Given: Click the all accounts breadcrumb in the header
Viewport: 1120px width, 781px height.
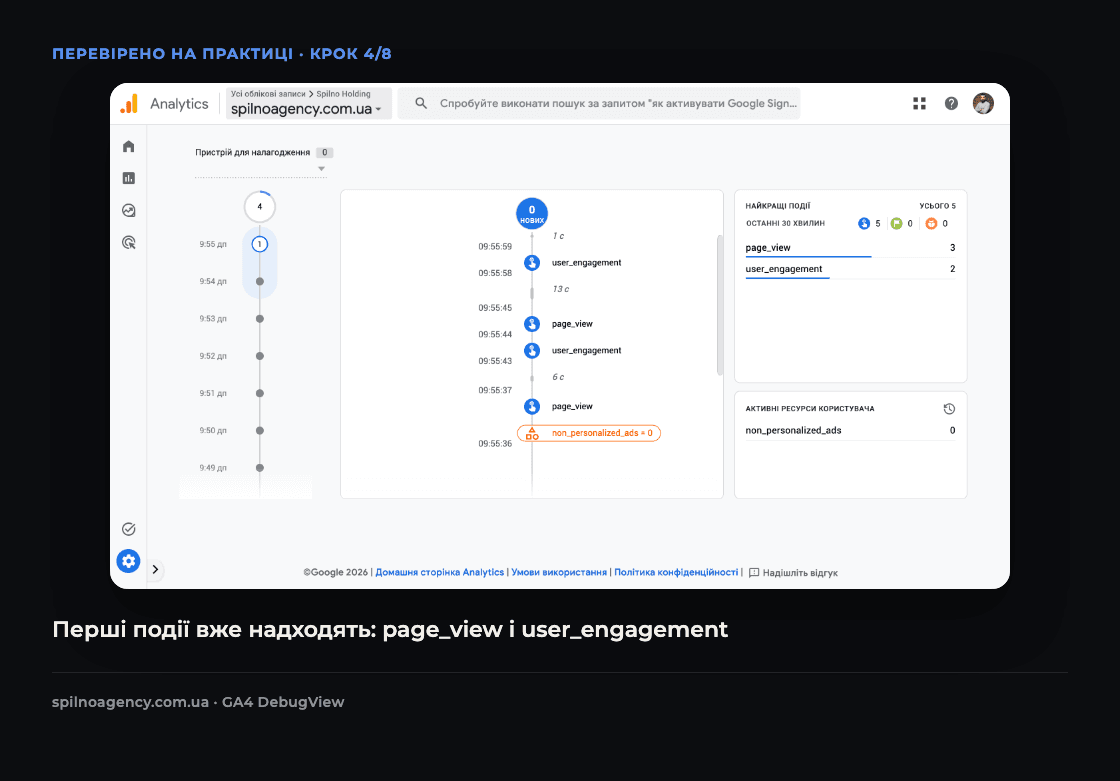Looking at the screenshot, I should pyautogui.click(x=268, y=94).
